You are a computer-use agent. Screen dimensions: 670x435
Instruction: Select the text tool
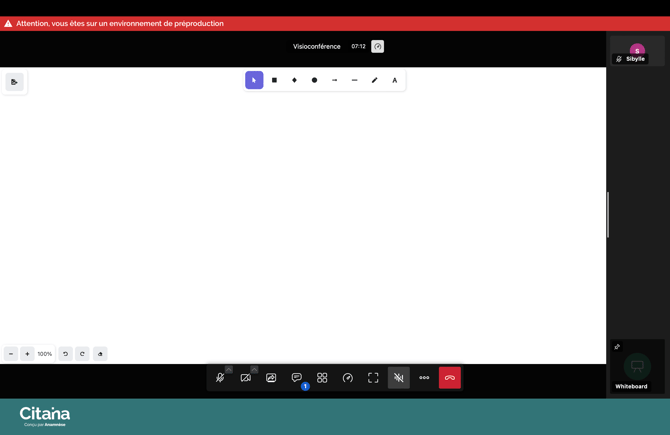click(x=394, y=80)
